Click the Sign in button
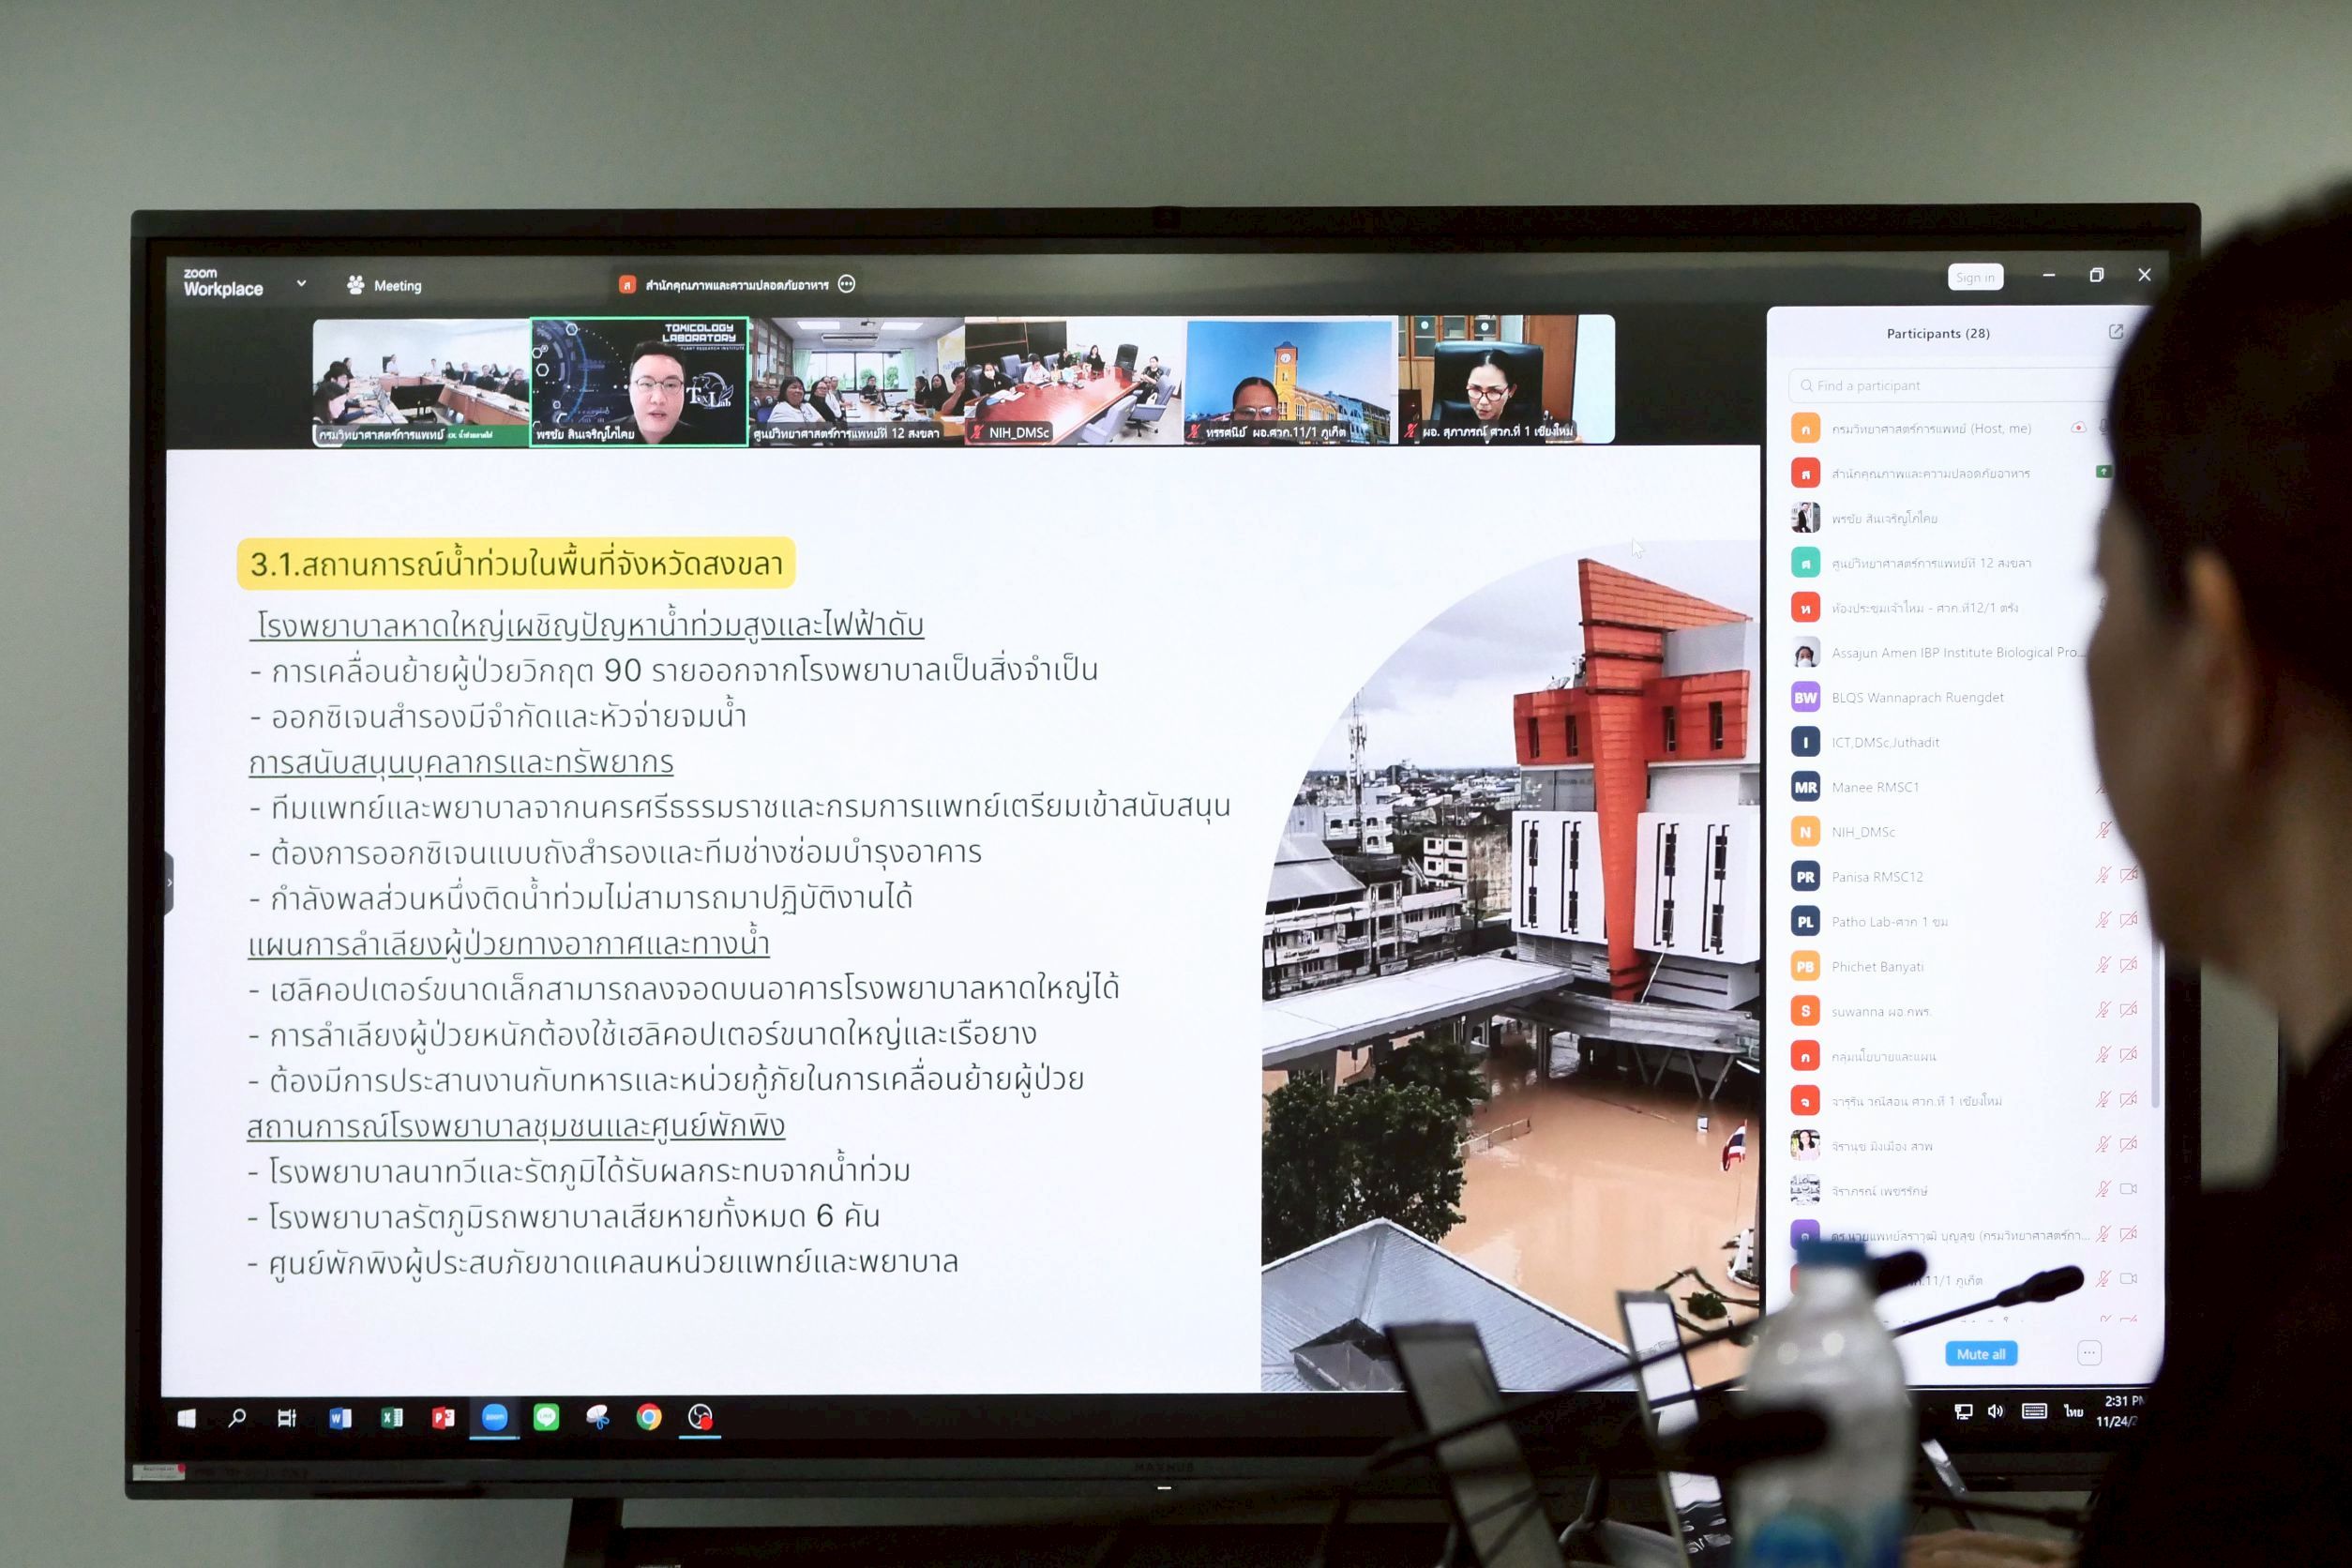This screenshot has width=2352, height=1568. coord(1974,277)
